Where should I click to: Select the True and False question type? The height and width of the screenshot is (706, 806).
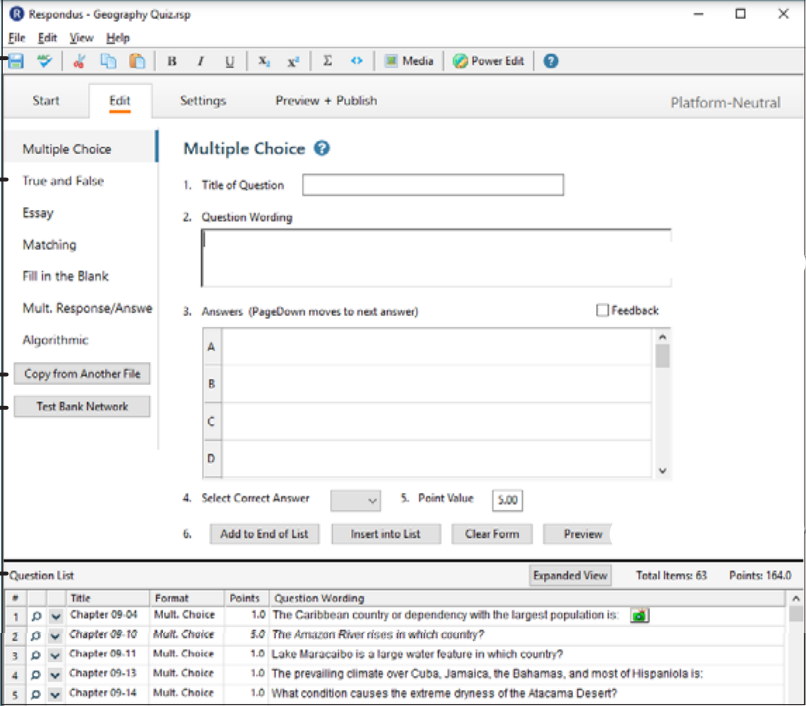coord(63,181)
